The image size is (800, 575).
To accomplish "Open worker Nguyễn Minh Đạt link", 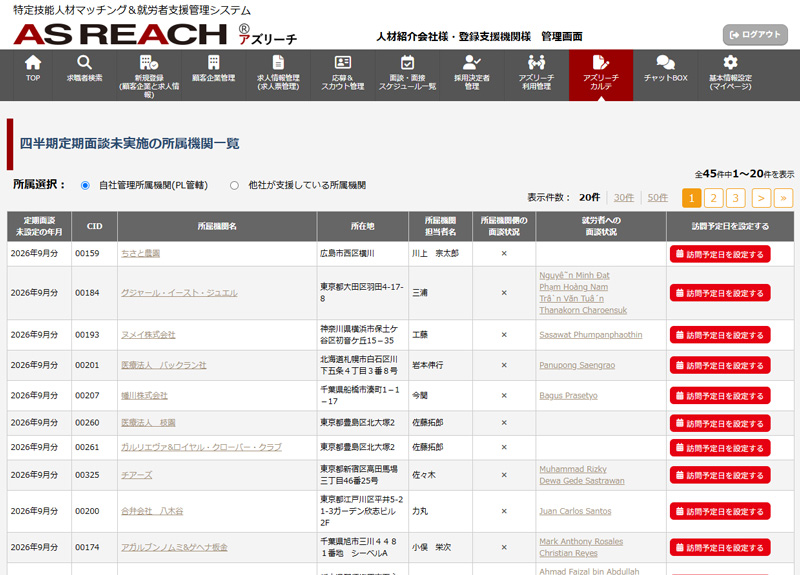I will [x=574, y=276].
